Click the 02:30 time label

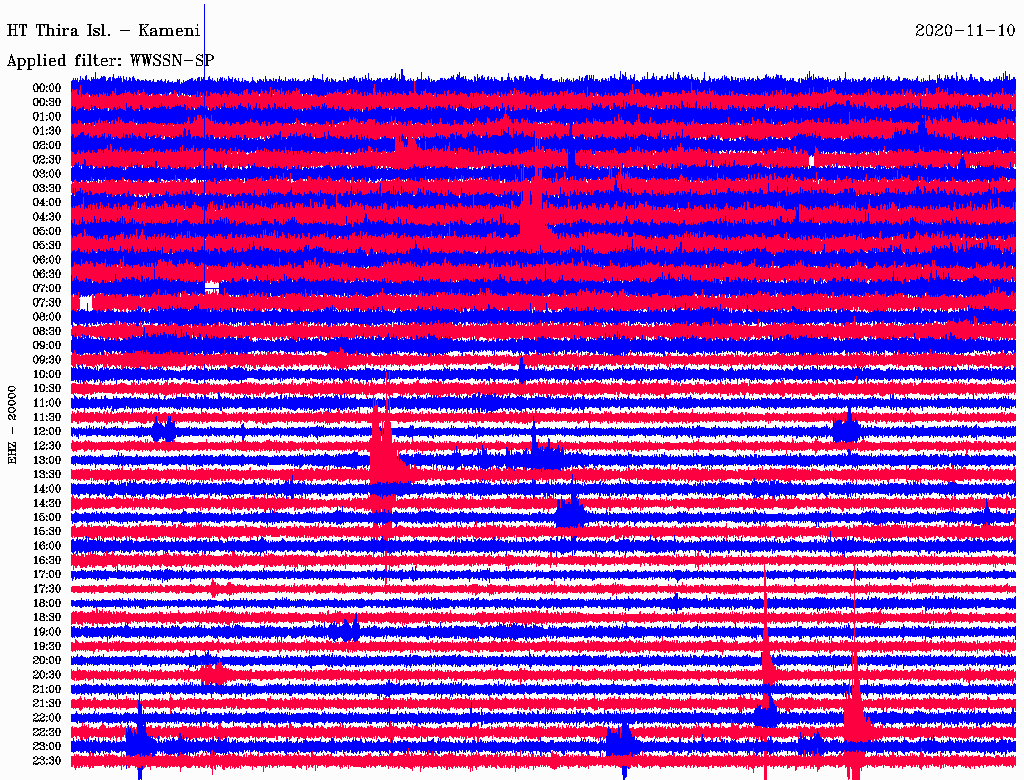[46, 159]
